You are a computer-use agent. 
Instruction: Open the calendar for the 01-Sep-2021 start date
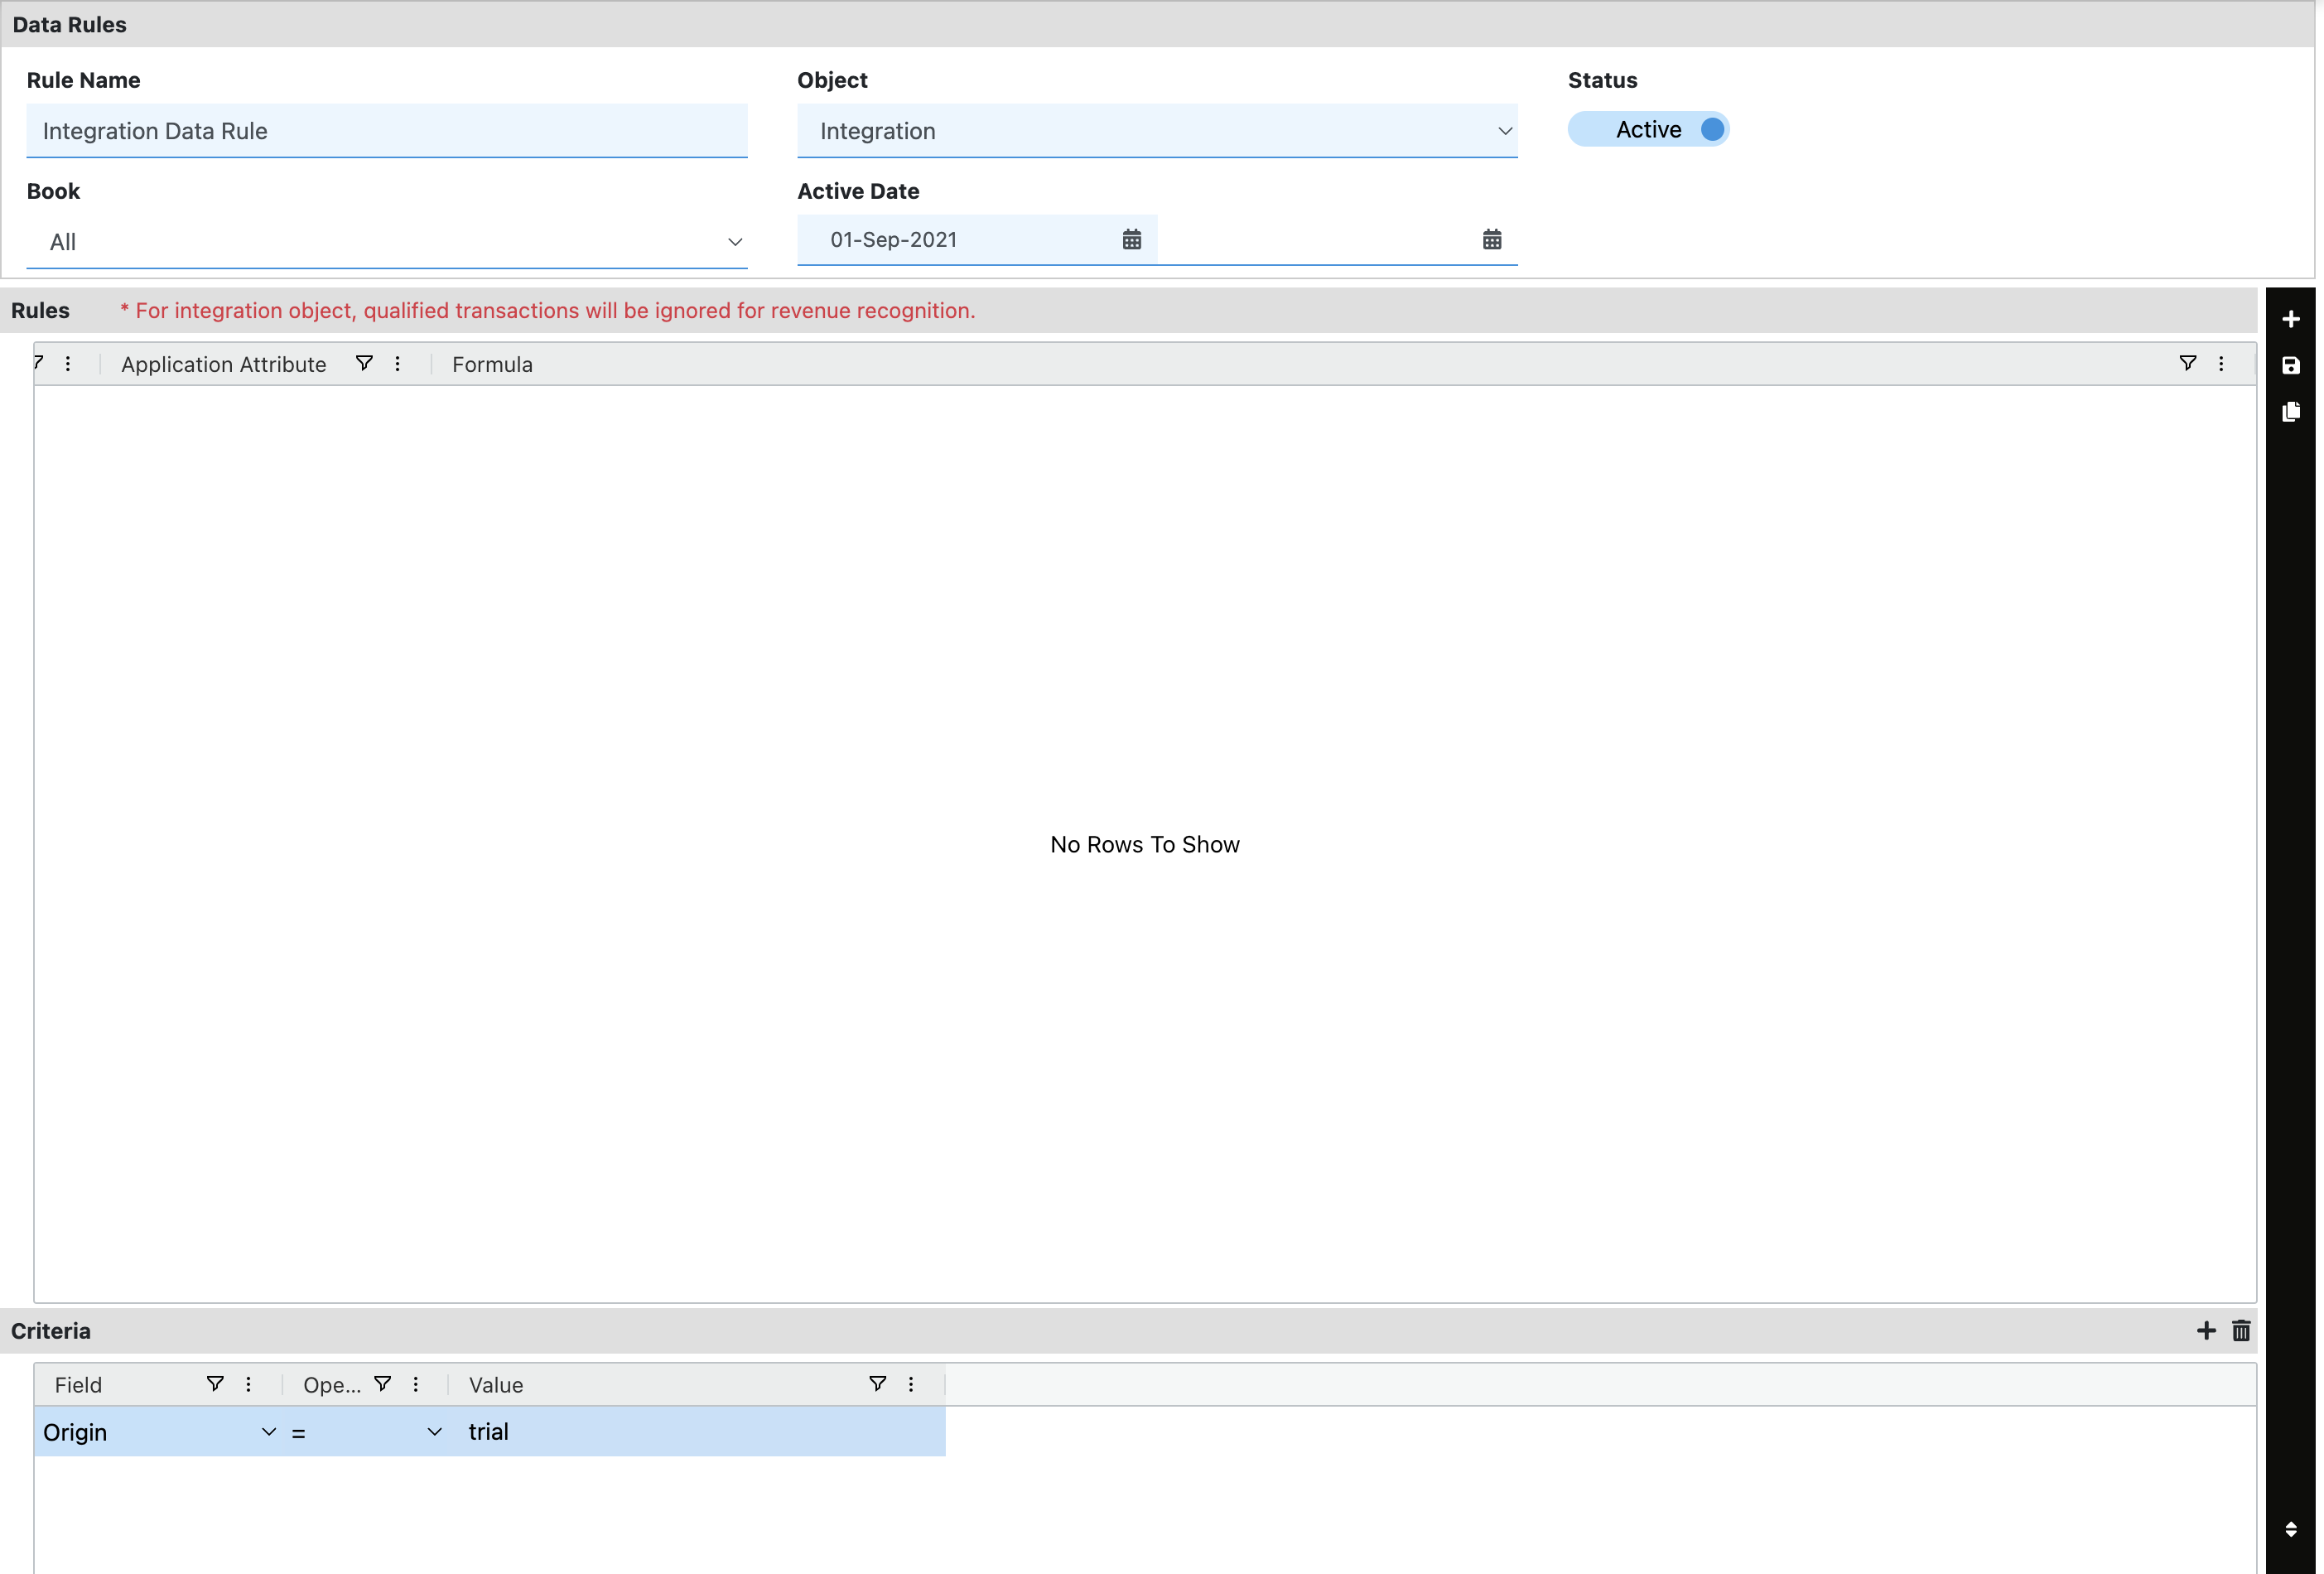pos(1131,240)
